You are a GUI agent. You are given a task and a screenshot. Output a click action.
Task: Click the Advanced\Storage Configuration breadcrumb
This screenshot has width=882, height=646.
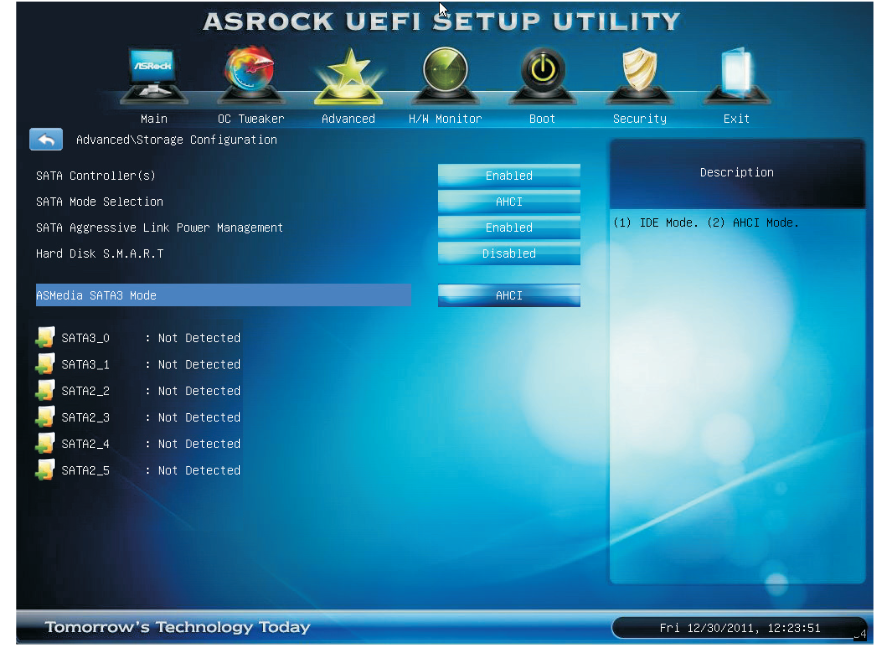tap(176, 140)
